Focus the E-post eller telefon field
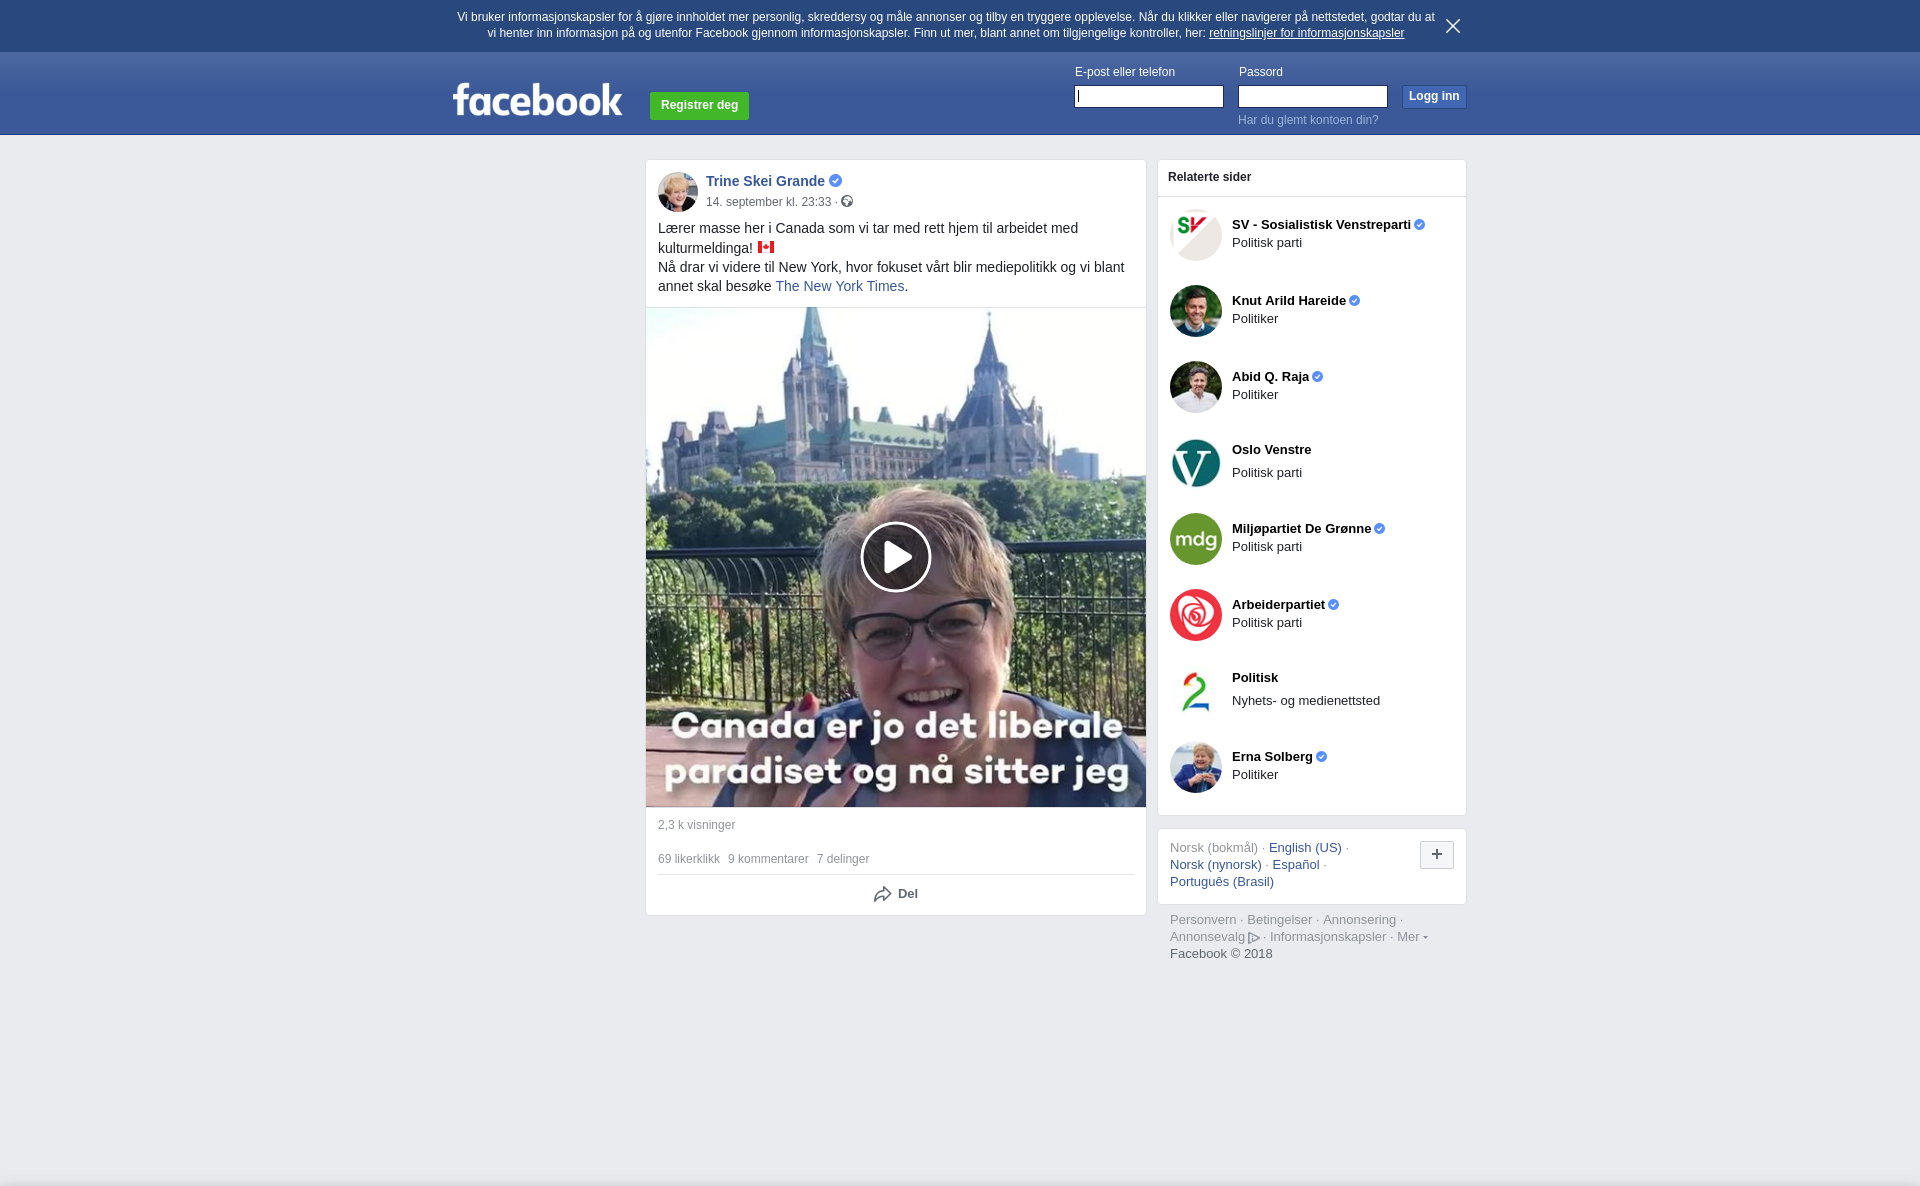The image size is (1920, 1186). point(1149,96)
